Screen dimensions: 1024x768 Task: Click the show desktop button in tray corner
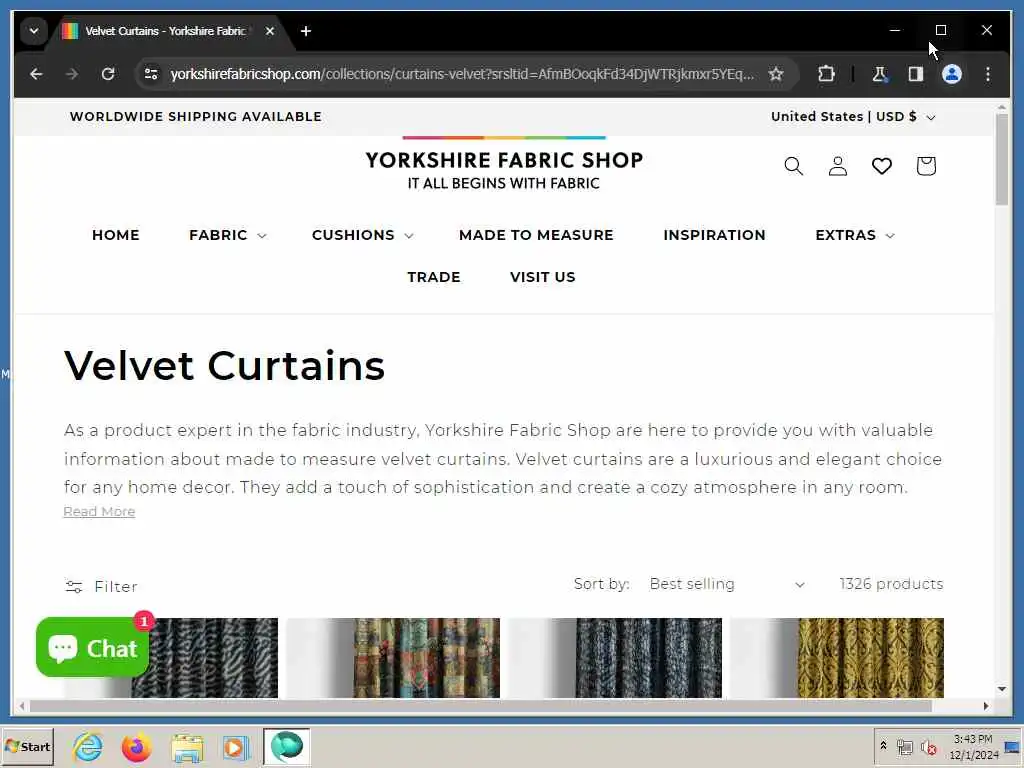pos(1014,746)
